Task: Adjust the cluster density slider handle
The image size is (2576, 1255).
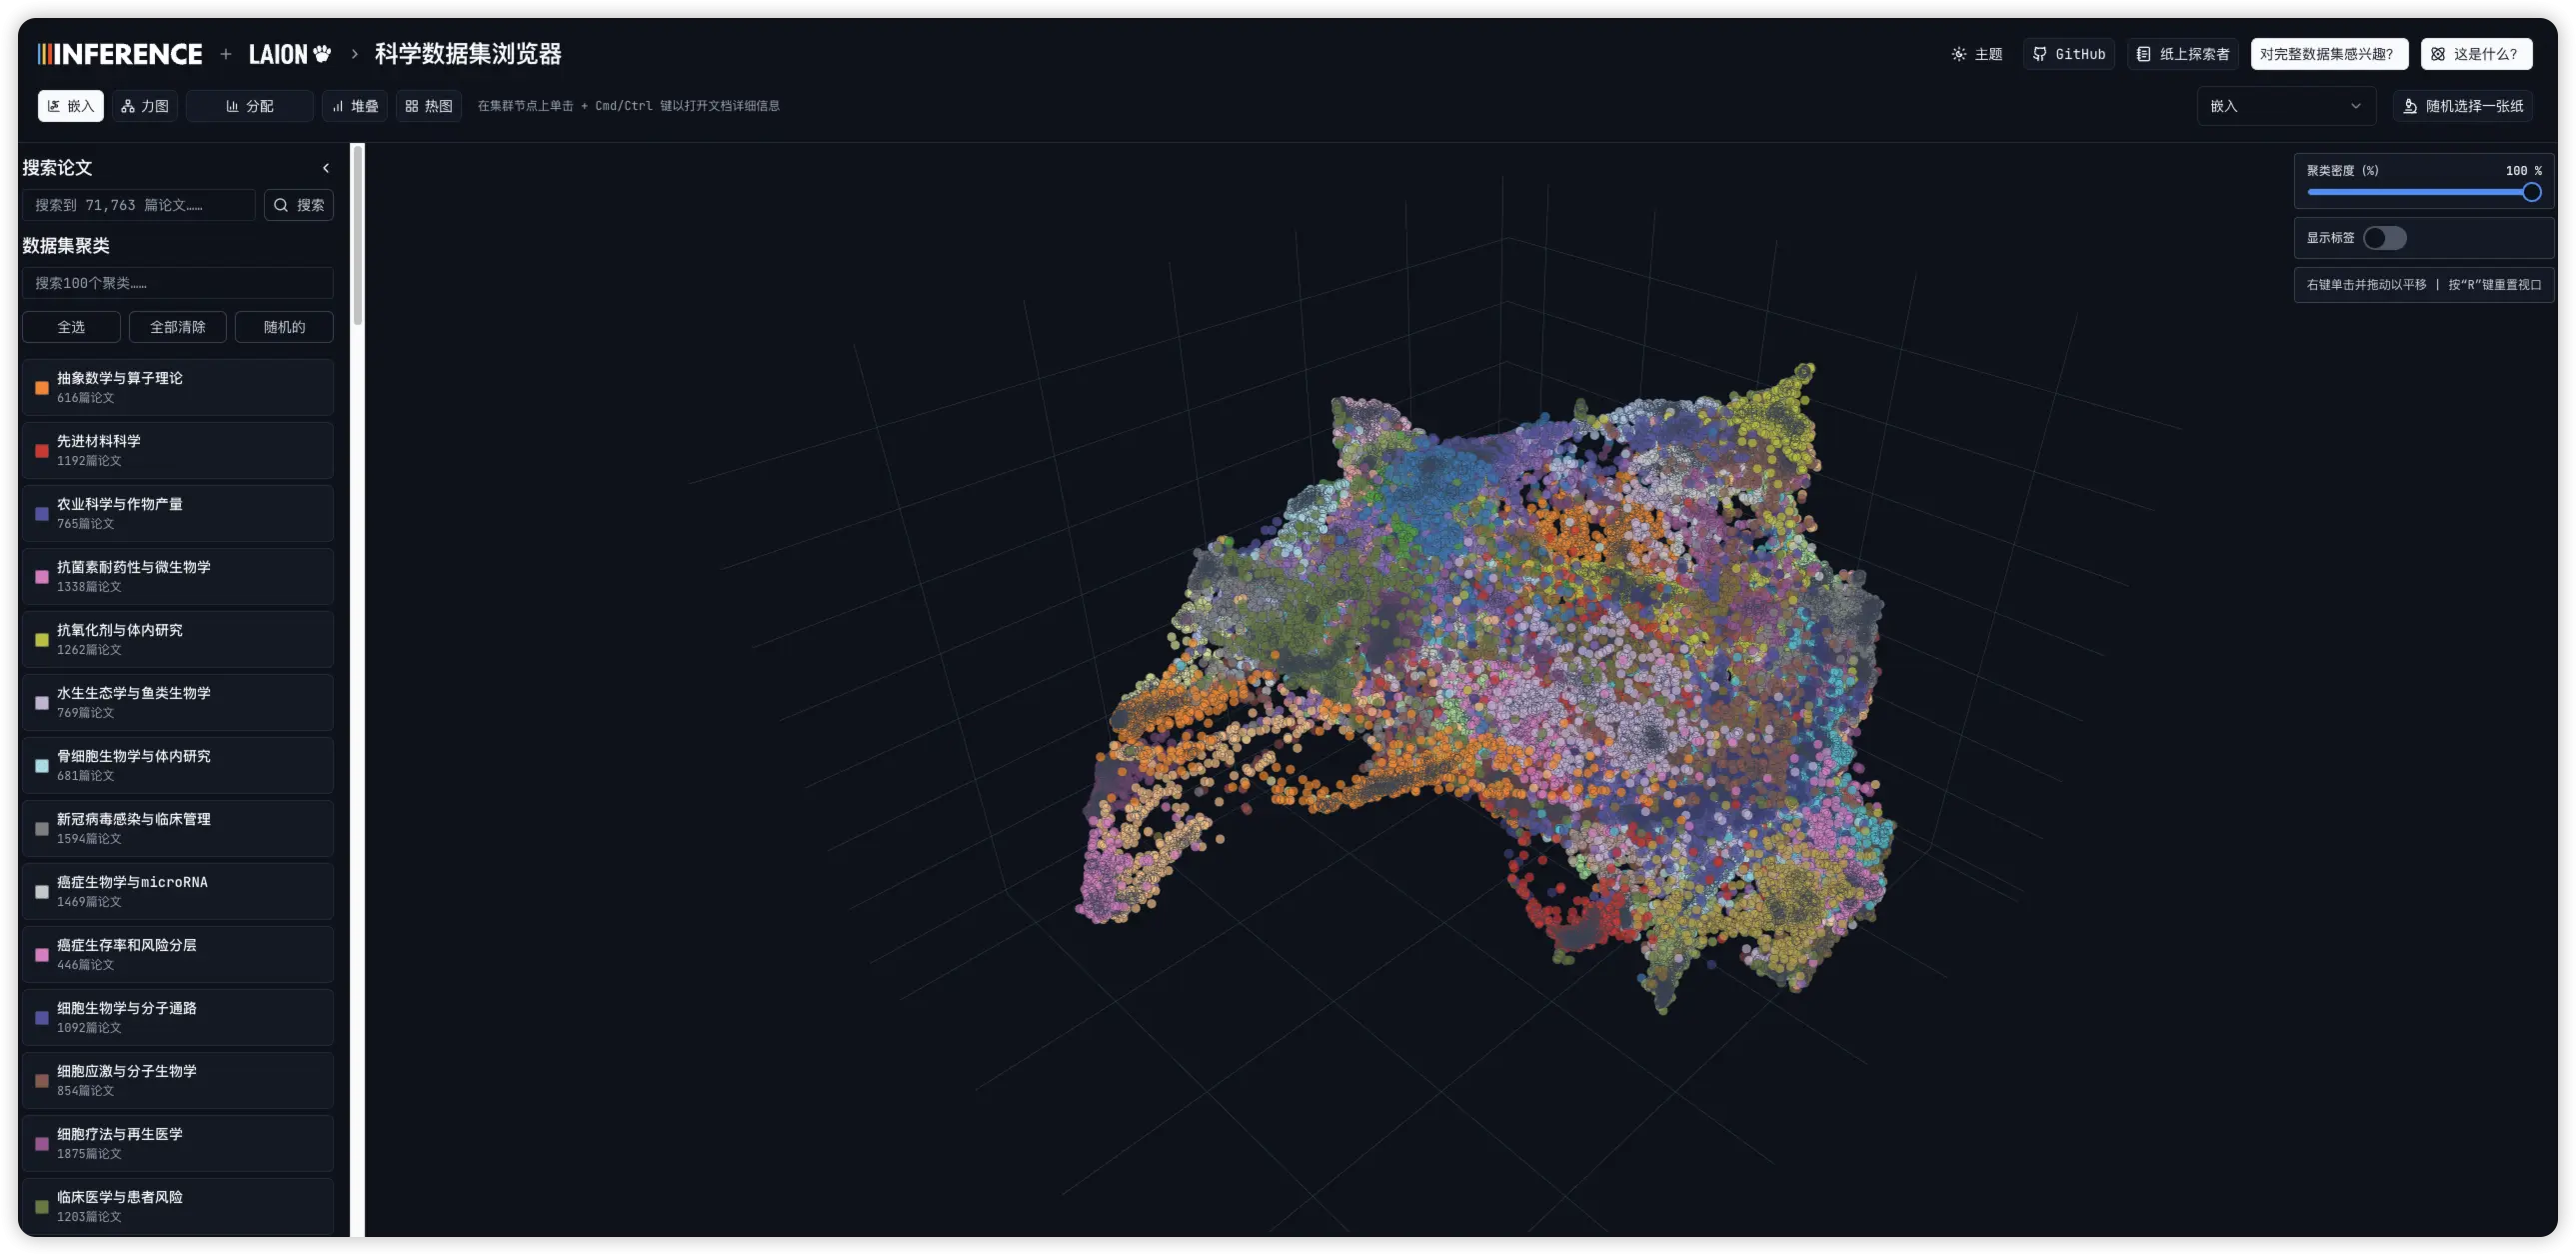Action: (2531, 192)
